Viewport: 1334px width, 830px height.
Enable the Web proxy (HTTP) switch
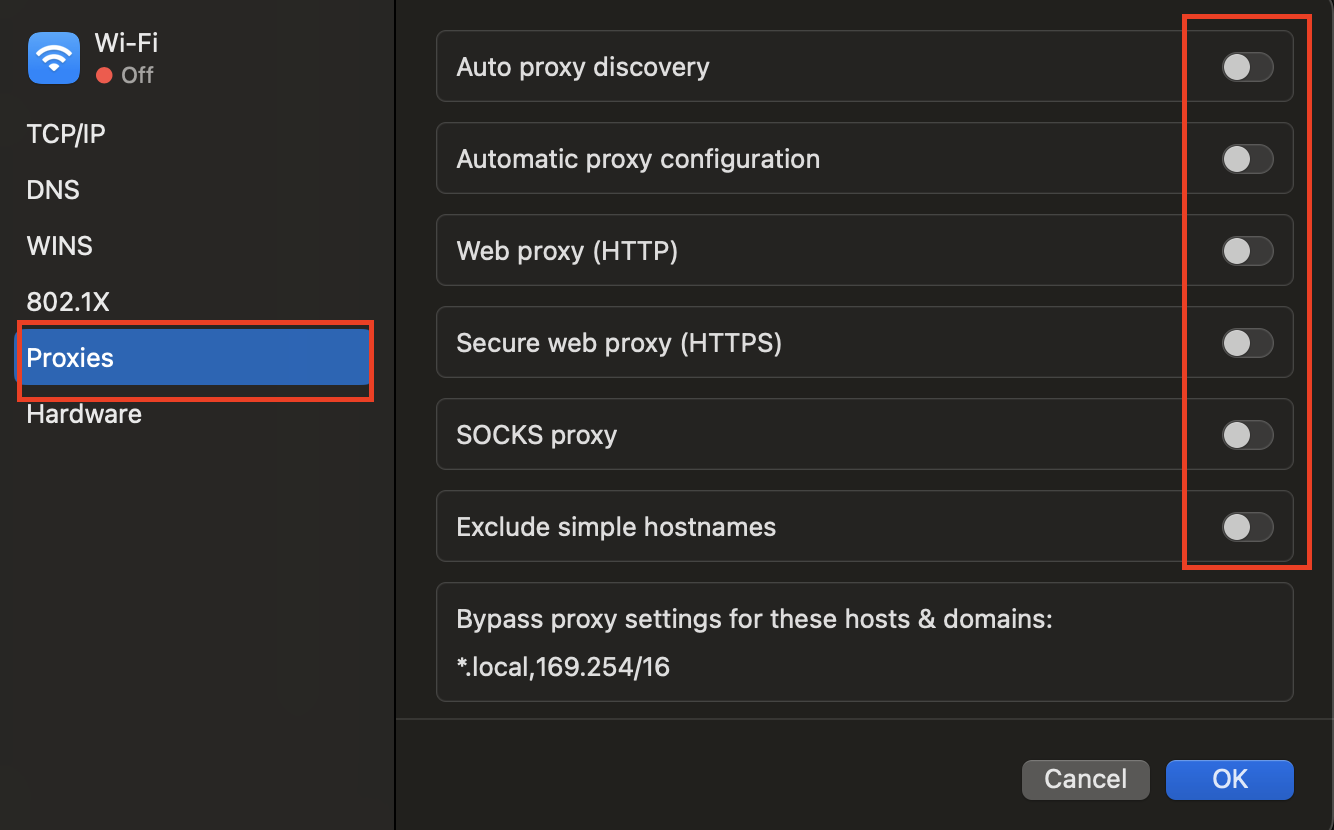1246,251
